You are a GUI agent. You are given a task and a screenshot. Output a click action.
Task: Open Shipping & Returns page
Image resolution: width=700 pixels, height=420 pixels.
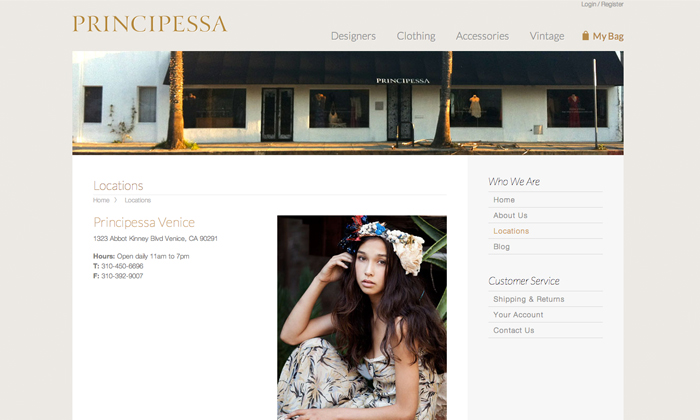[529, 299]
